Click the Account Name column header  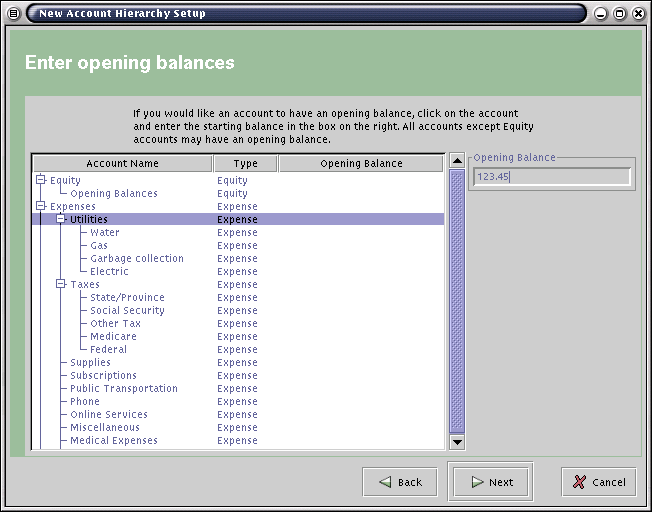tap(122, 163)
